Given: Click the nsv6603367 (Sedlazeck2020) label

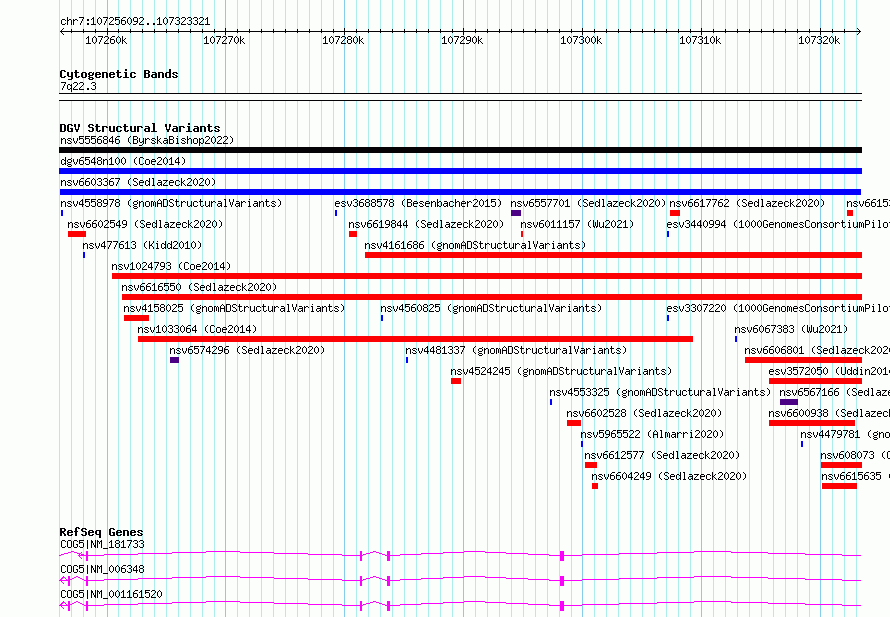Looking at the screenshot, I should [138, 182].
